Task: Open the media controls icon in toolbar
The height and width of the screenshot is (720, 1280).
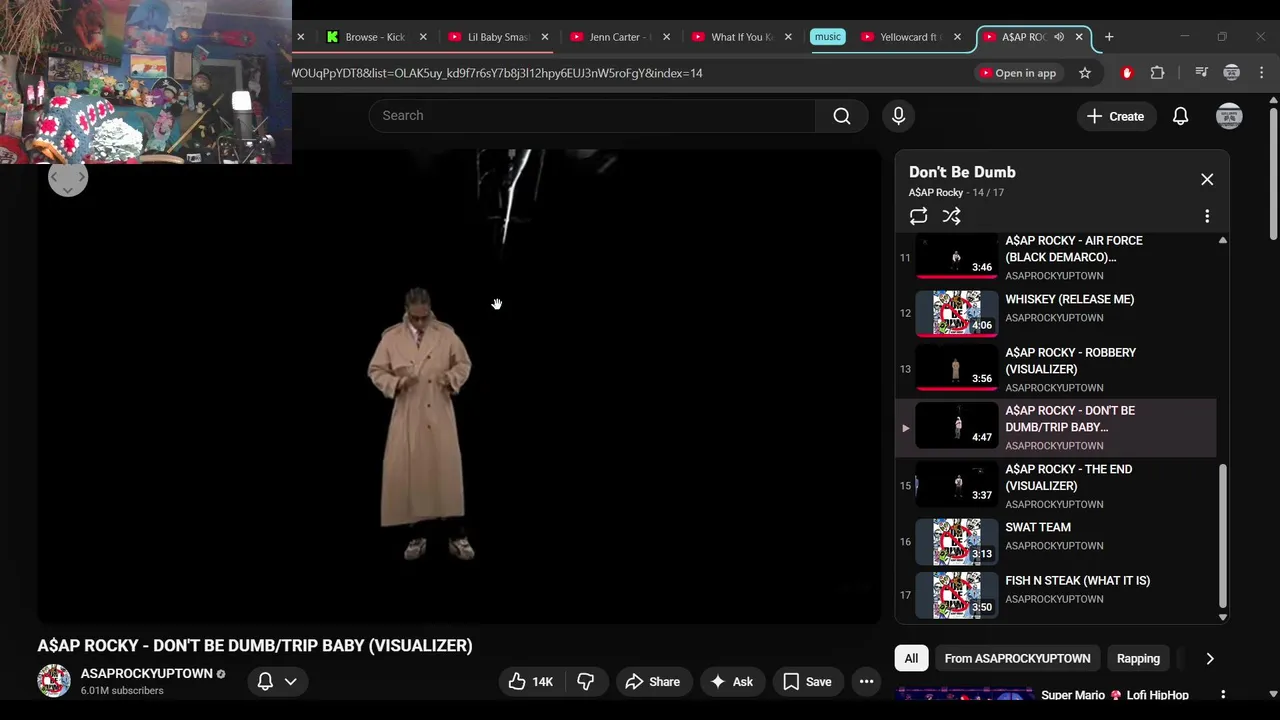Action: 1202,73
